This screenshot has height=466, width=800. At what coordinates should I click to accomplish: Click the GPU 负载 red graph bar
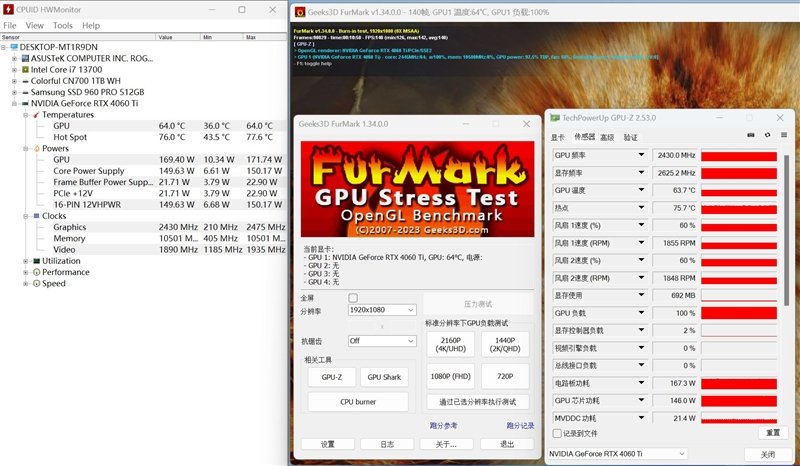[739, 313]
